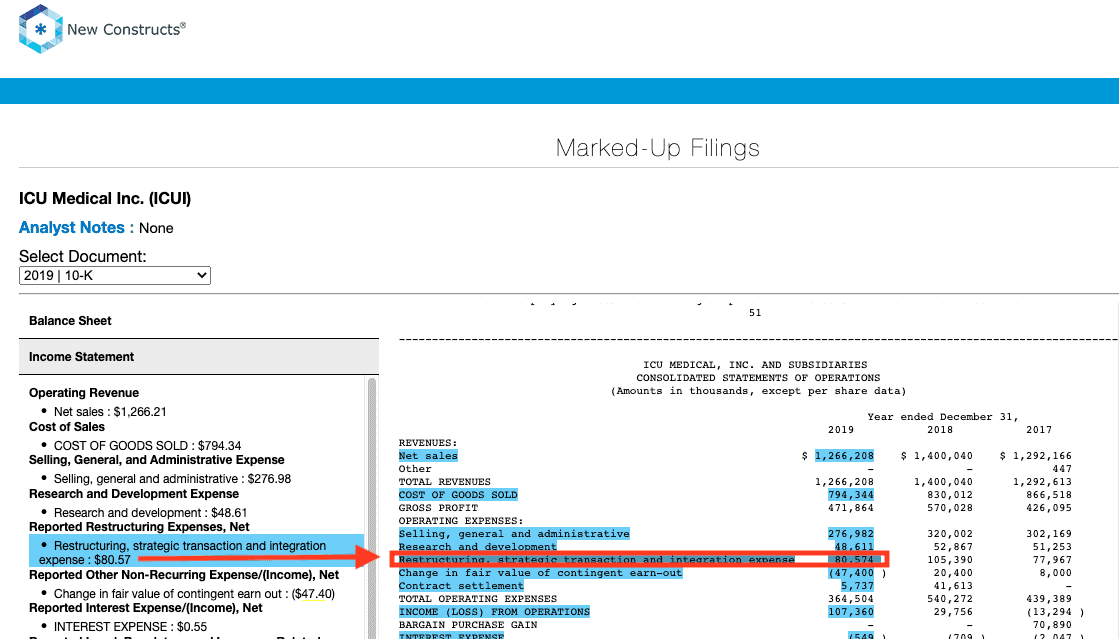Click ICU Medical Inc. (ICUI) company heading
Screen dimensions: 1119x639
coord(105,198)
